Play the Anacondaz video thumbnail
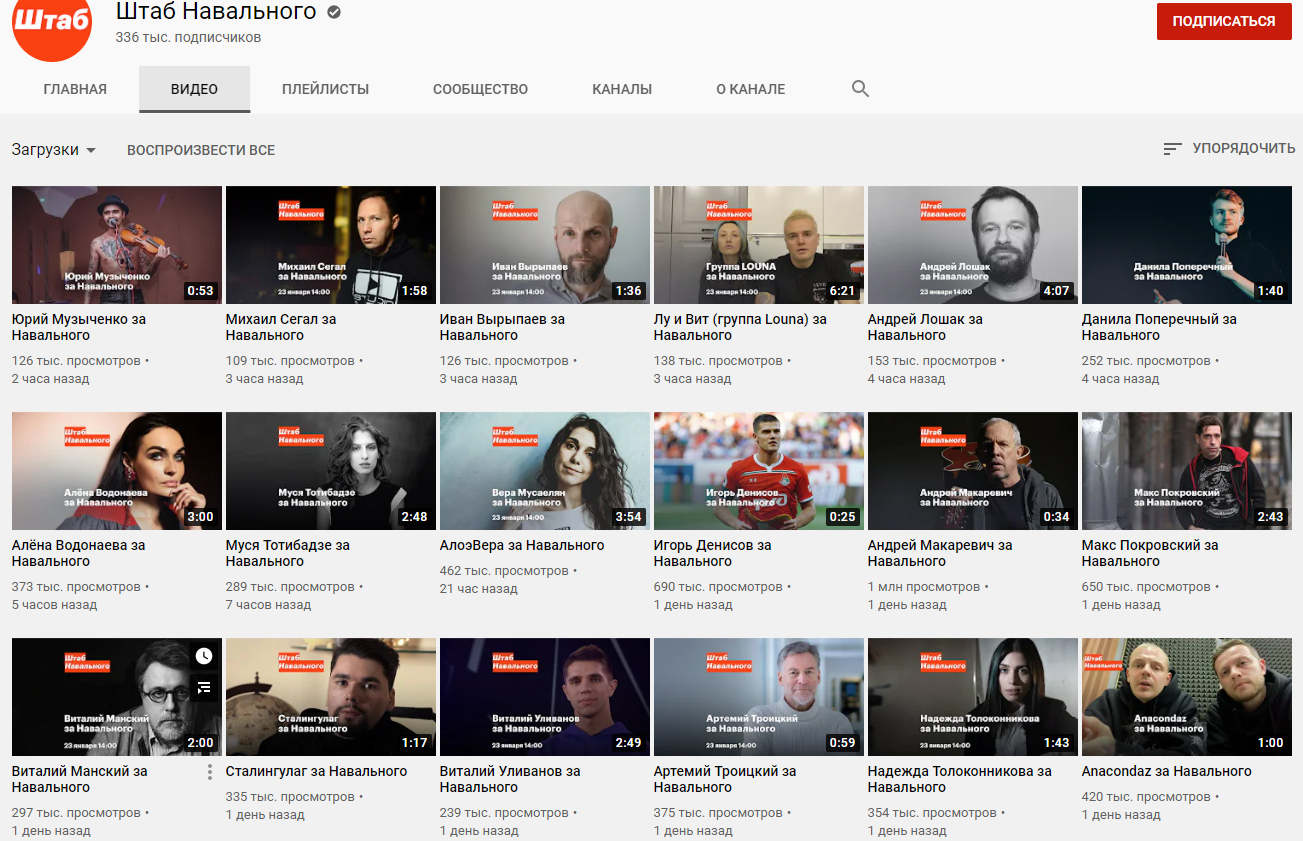 click(1187, 697)
